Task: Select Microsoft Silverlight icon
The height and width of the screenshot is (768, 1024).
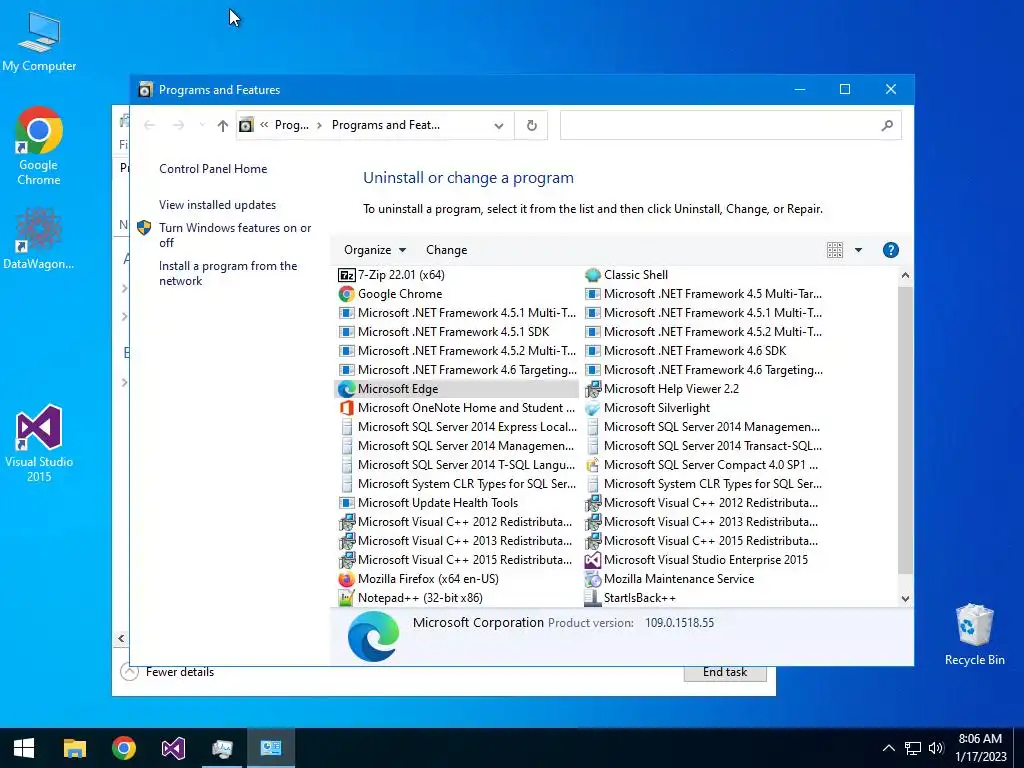Action: point(592,408)
